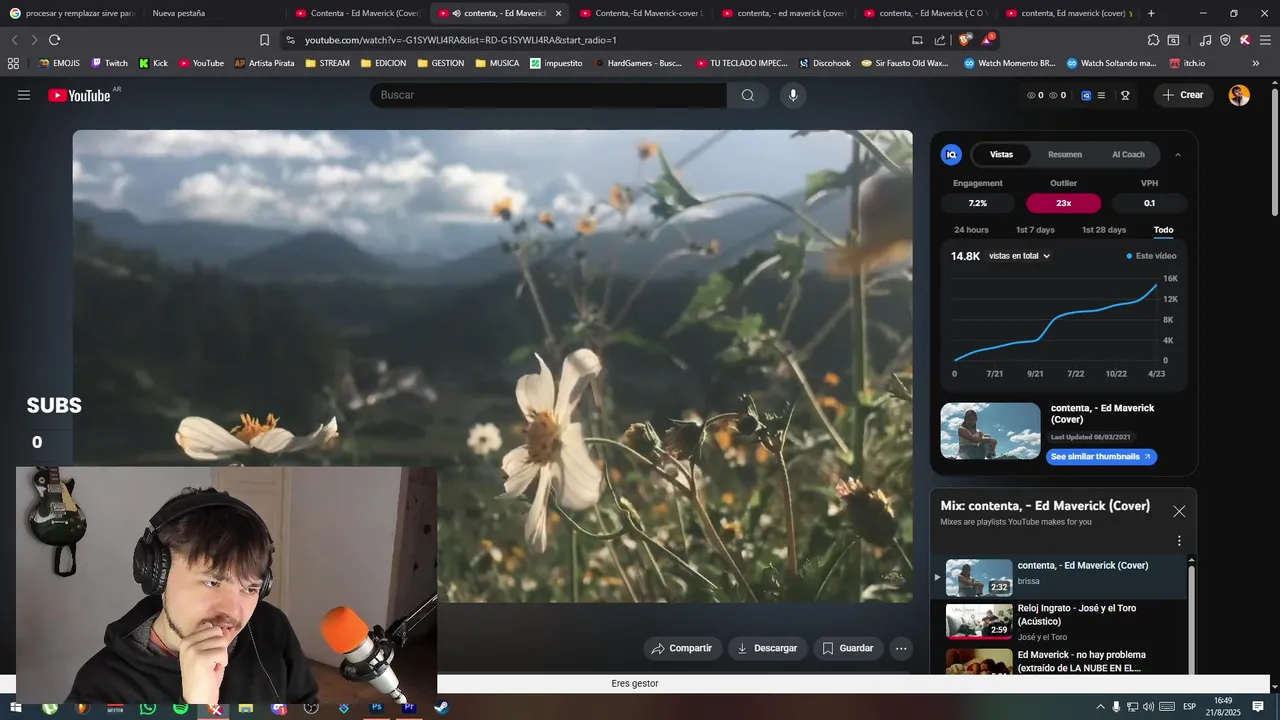Switch to Contenta,-Ed Maverick-cover browser tab

pos(643,13)
